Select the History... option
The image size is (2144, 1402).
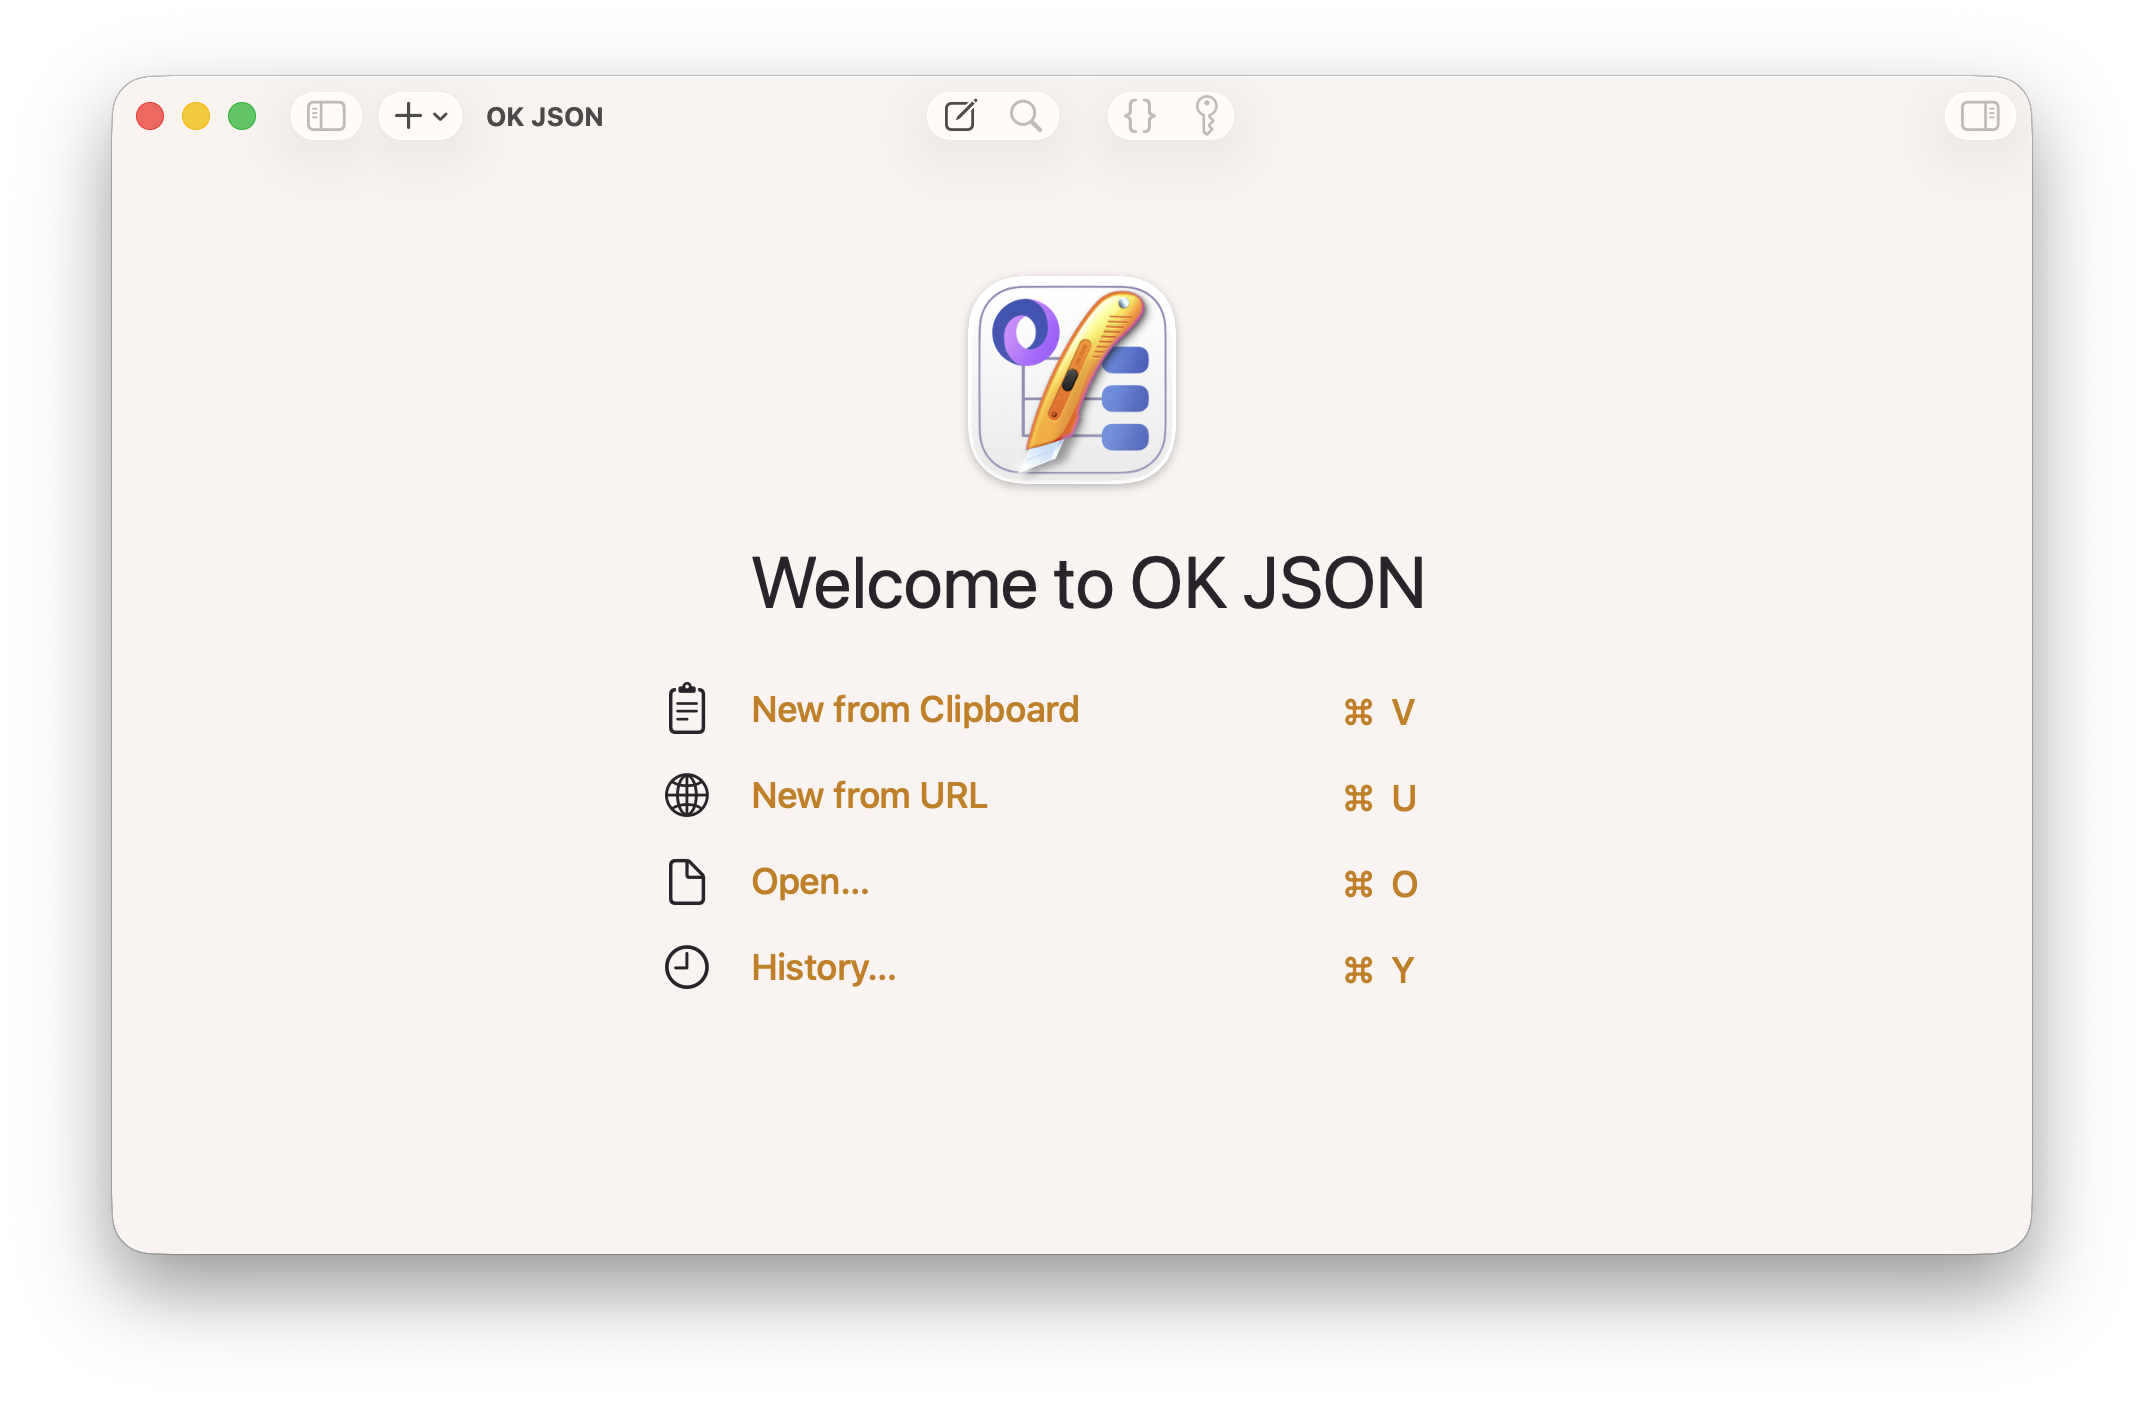pos(824,968)
